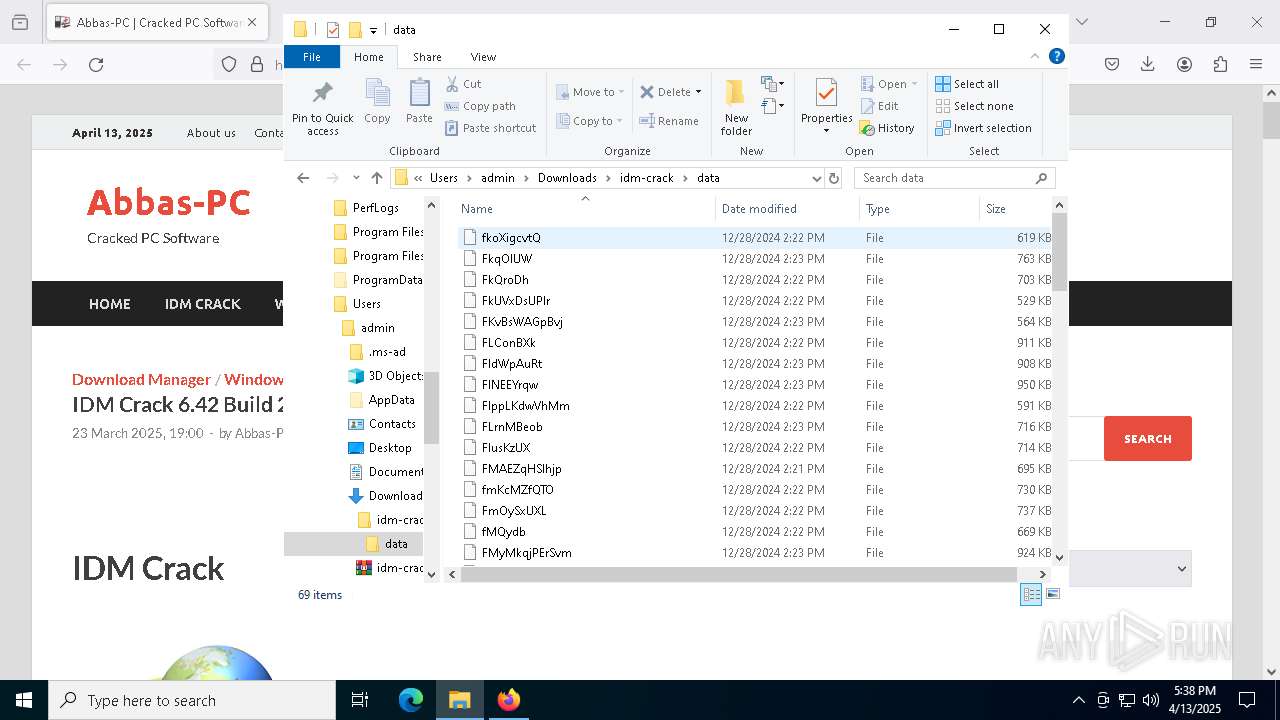Click Paste shortcut in ribbon
This screenshot has height=720, width=1280.
pyautogui.click(x=490, y=128)
